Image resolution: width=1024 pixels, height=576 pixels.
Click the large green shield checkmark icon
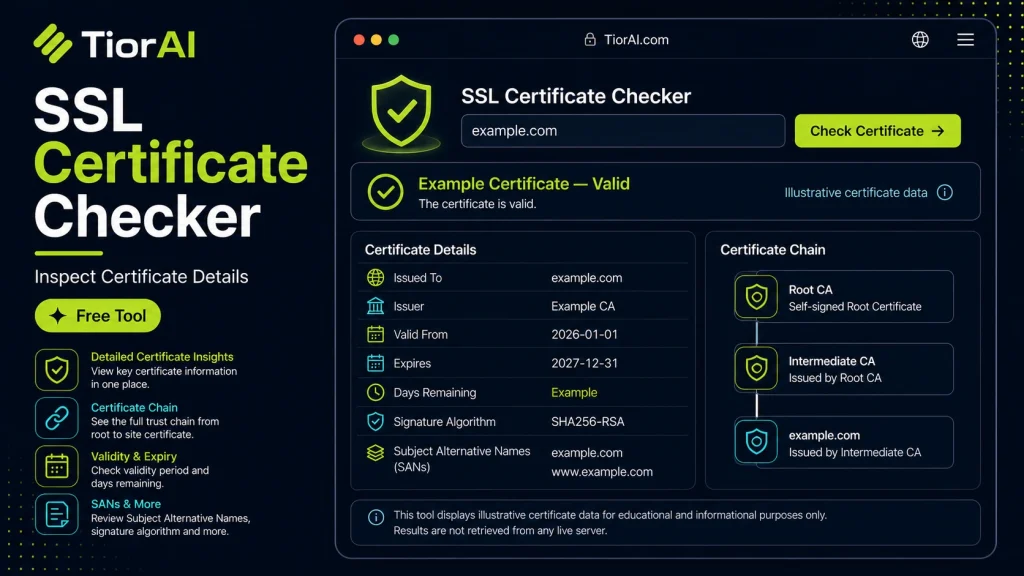click(401, 111)
